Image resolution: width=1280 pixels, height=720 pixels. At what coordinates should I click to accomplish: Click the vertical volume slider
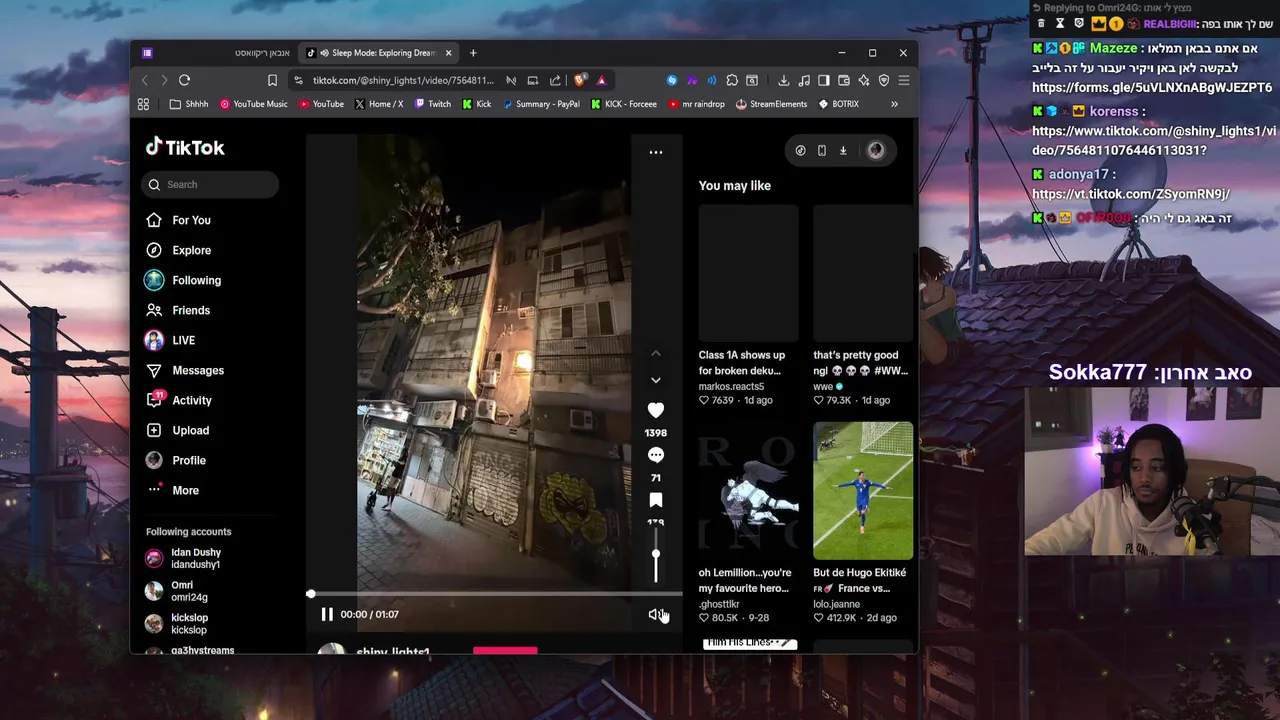656,556
